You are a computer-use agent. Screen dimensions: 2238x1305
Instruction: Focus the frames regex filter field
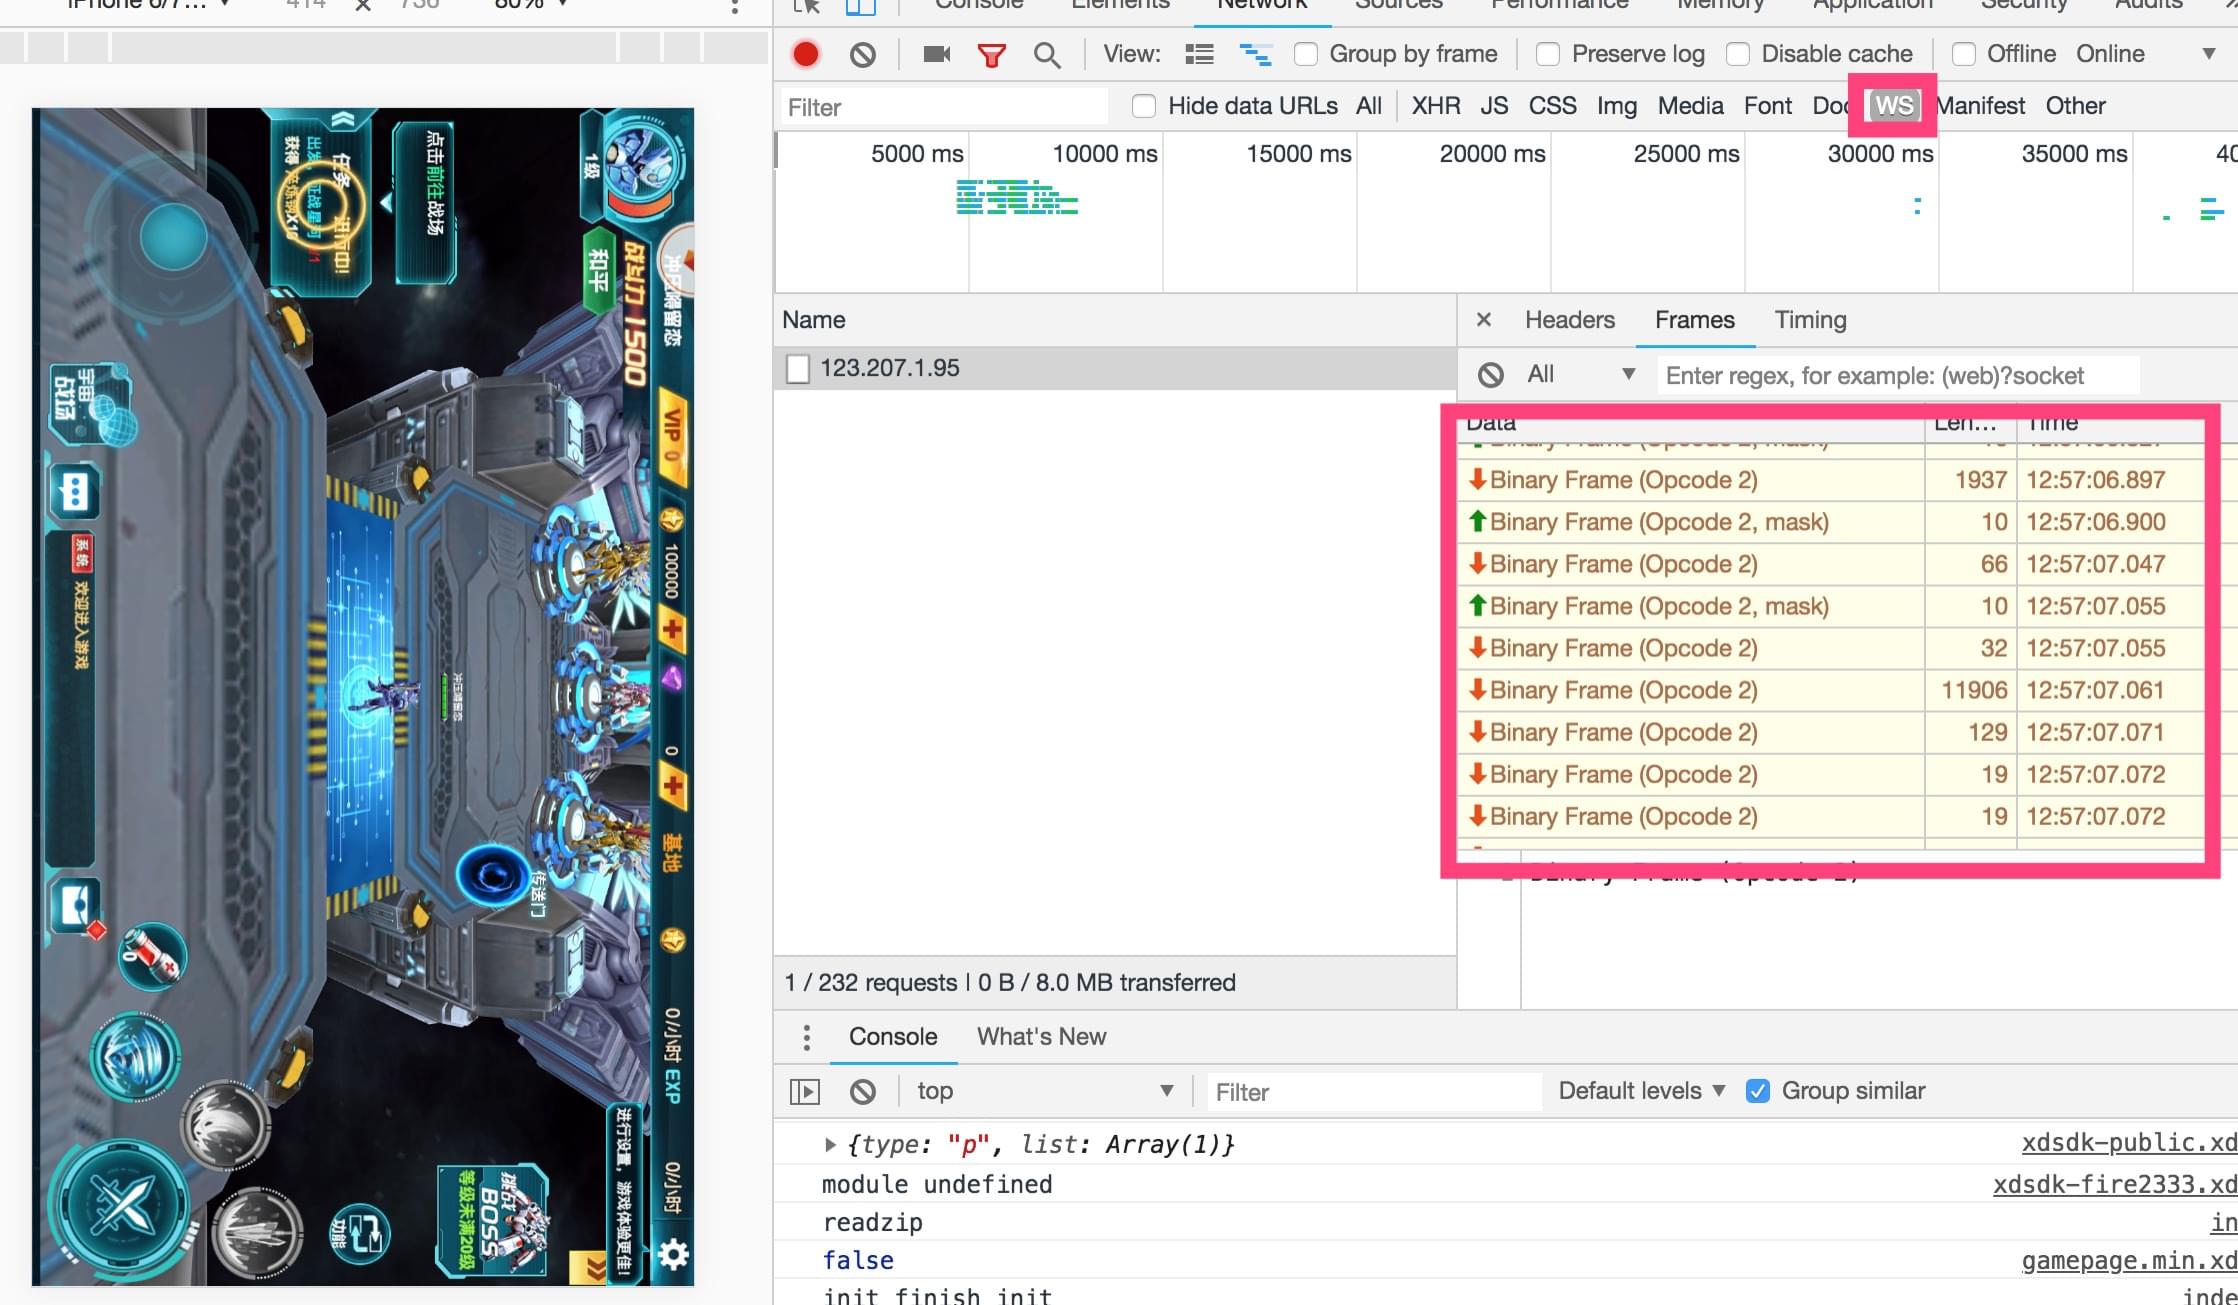[x=1897, y=375]
